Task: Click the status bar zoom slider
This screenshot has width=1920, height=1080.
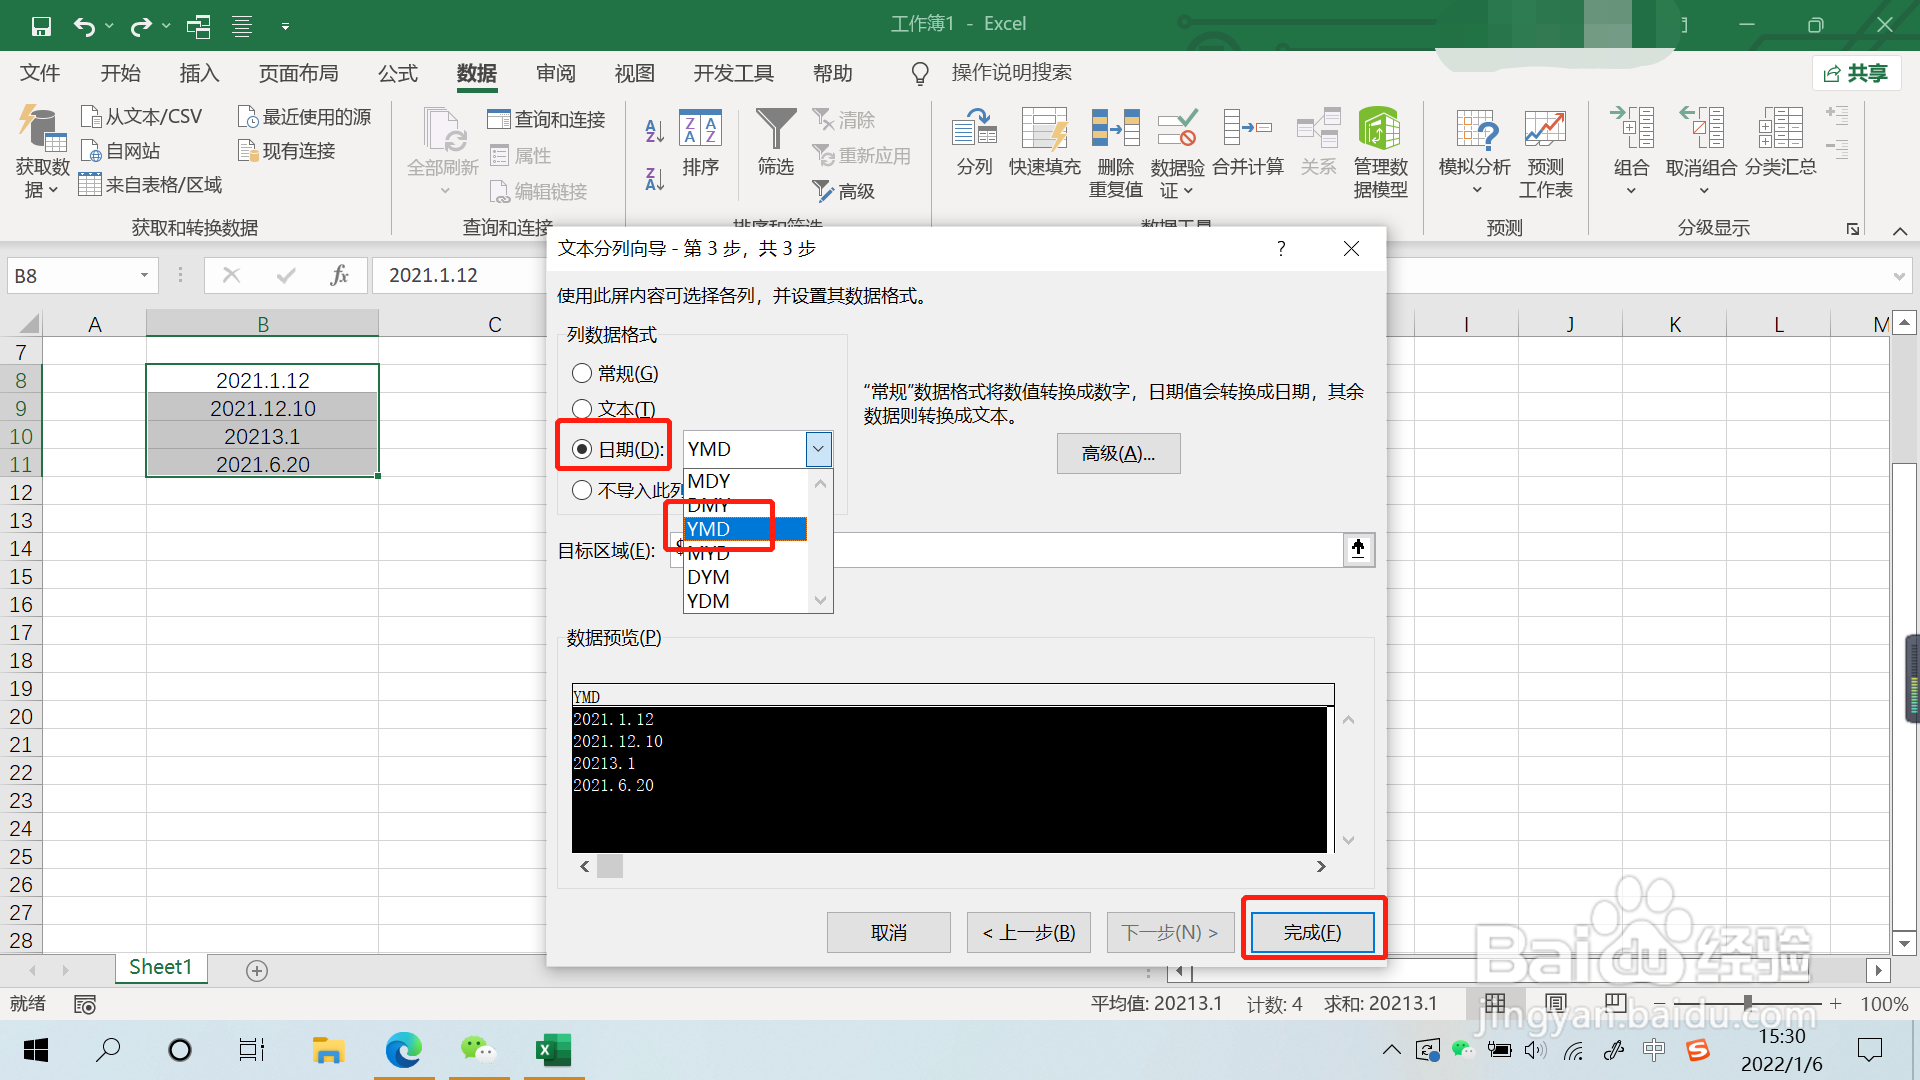Action: coord(1747,1003)
